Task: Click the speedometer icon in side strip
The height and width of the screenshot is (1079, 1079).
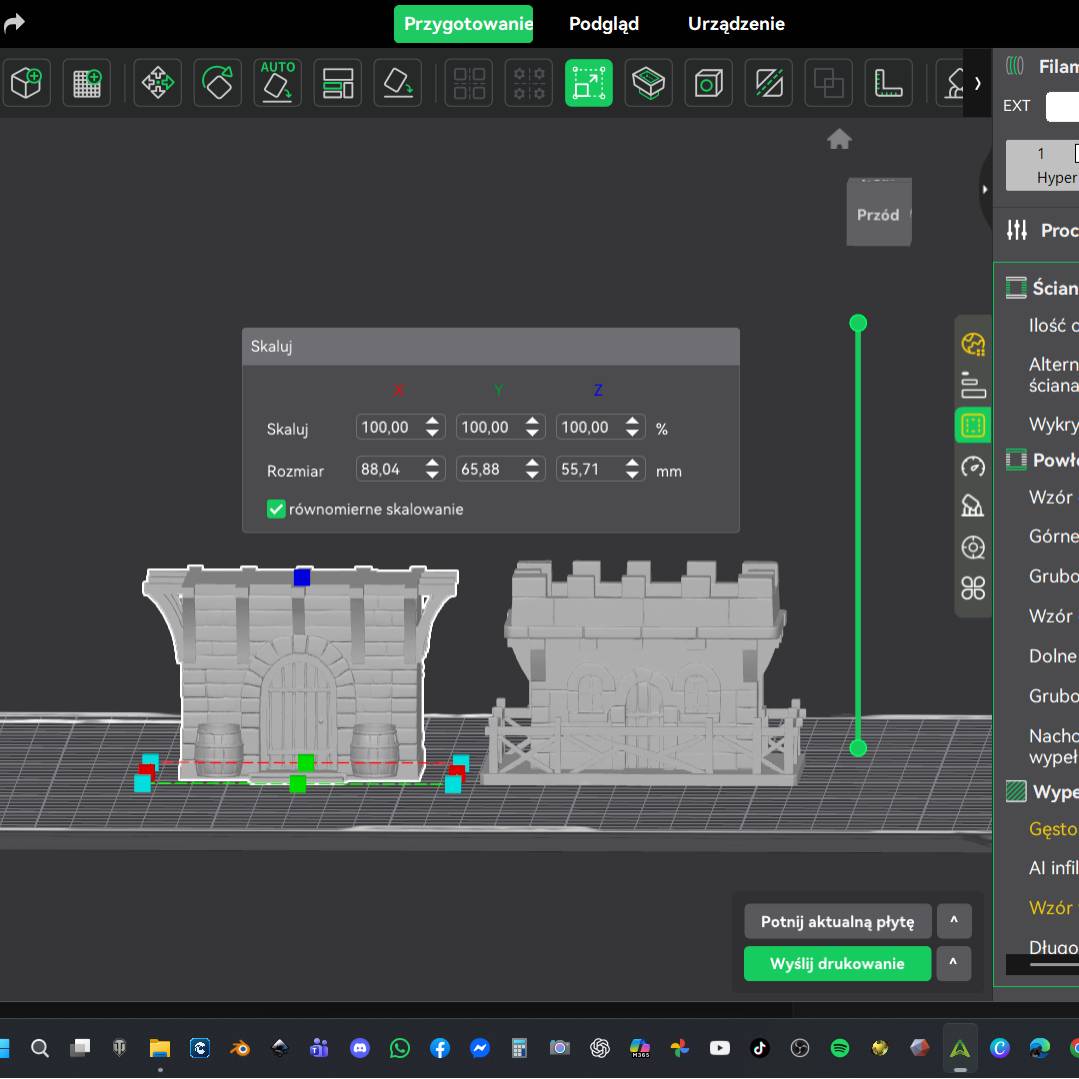Action: (972, 466)
